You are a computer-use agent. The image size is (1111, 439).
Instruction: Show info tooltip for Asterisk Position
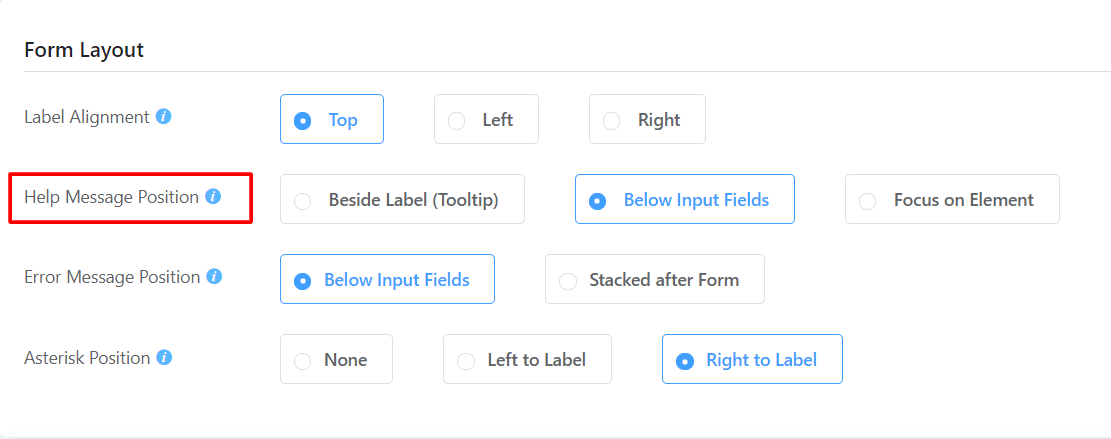point(164,357)
